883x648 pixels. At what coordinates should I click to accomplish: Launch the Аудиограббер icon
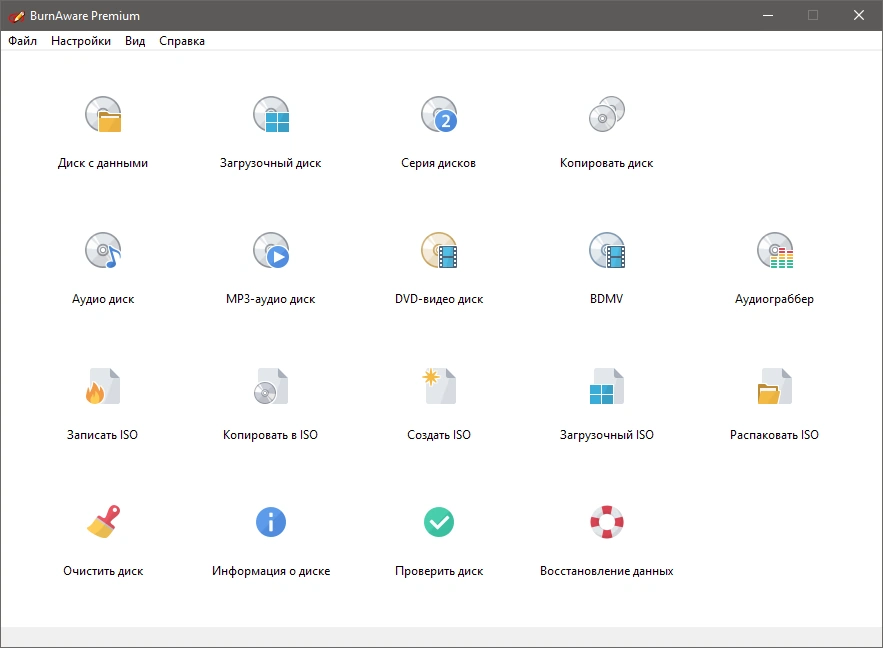tap(775, 251)
